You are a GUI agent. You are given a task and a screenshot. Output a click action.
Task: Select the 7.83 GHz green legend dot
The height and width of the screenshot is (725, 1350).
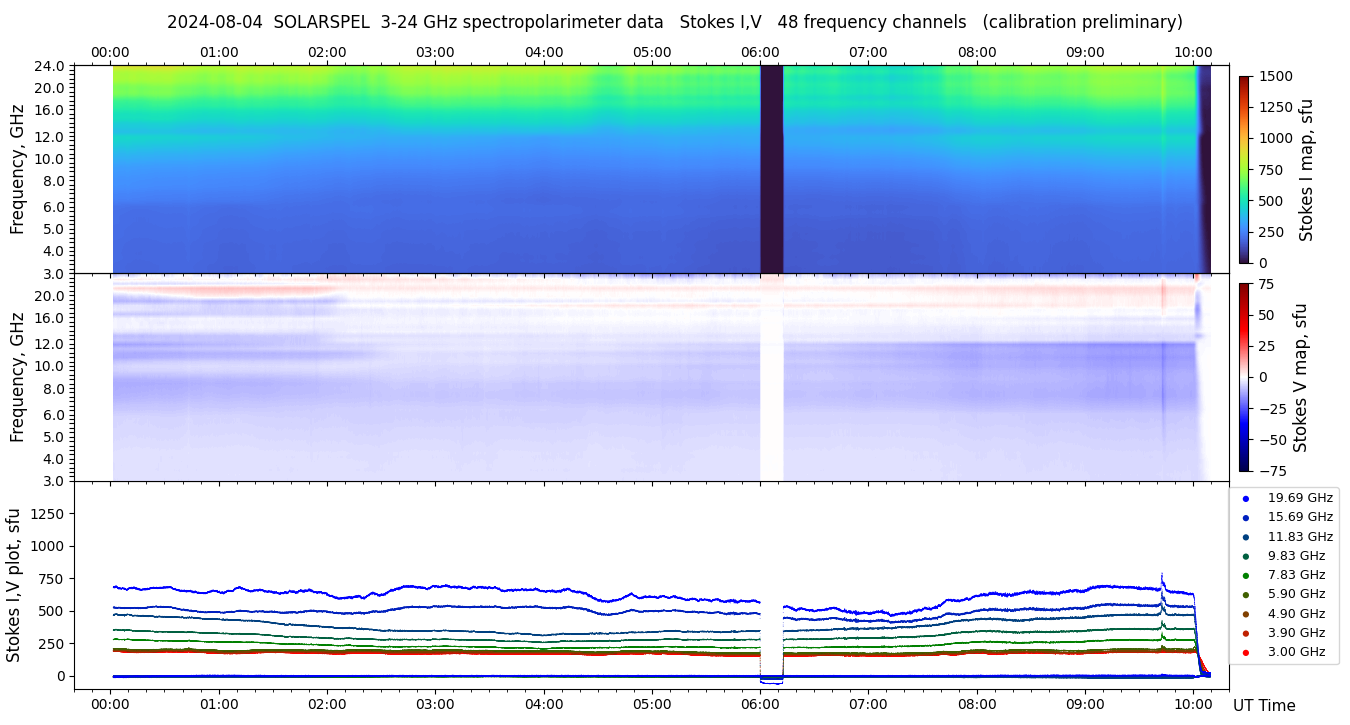coord(1246,575)
